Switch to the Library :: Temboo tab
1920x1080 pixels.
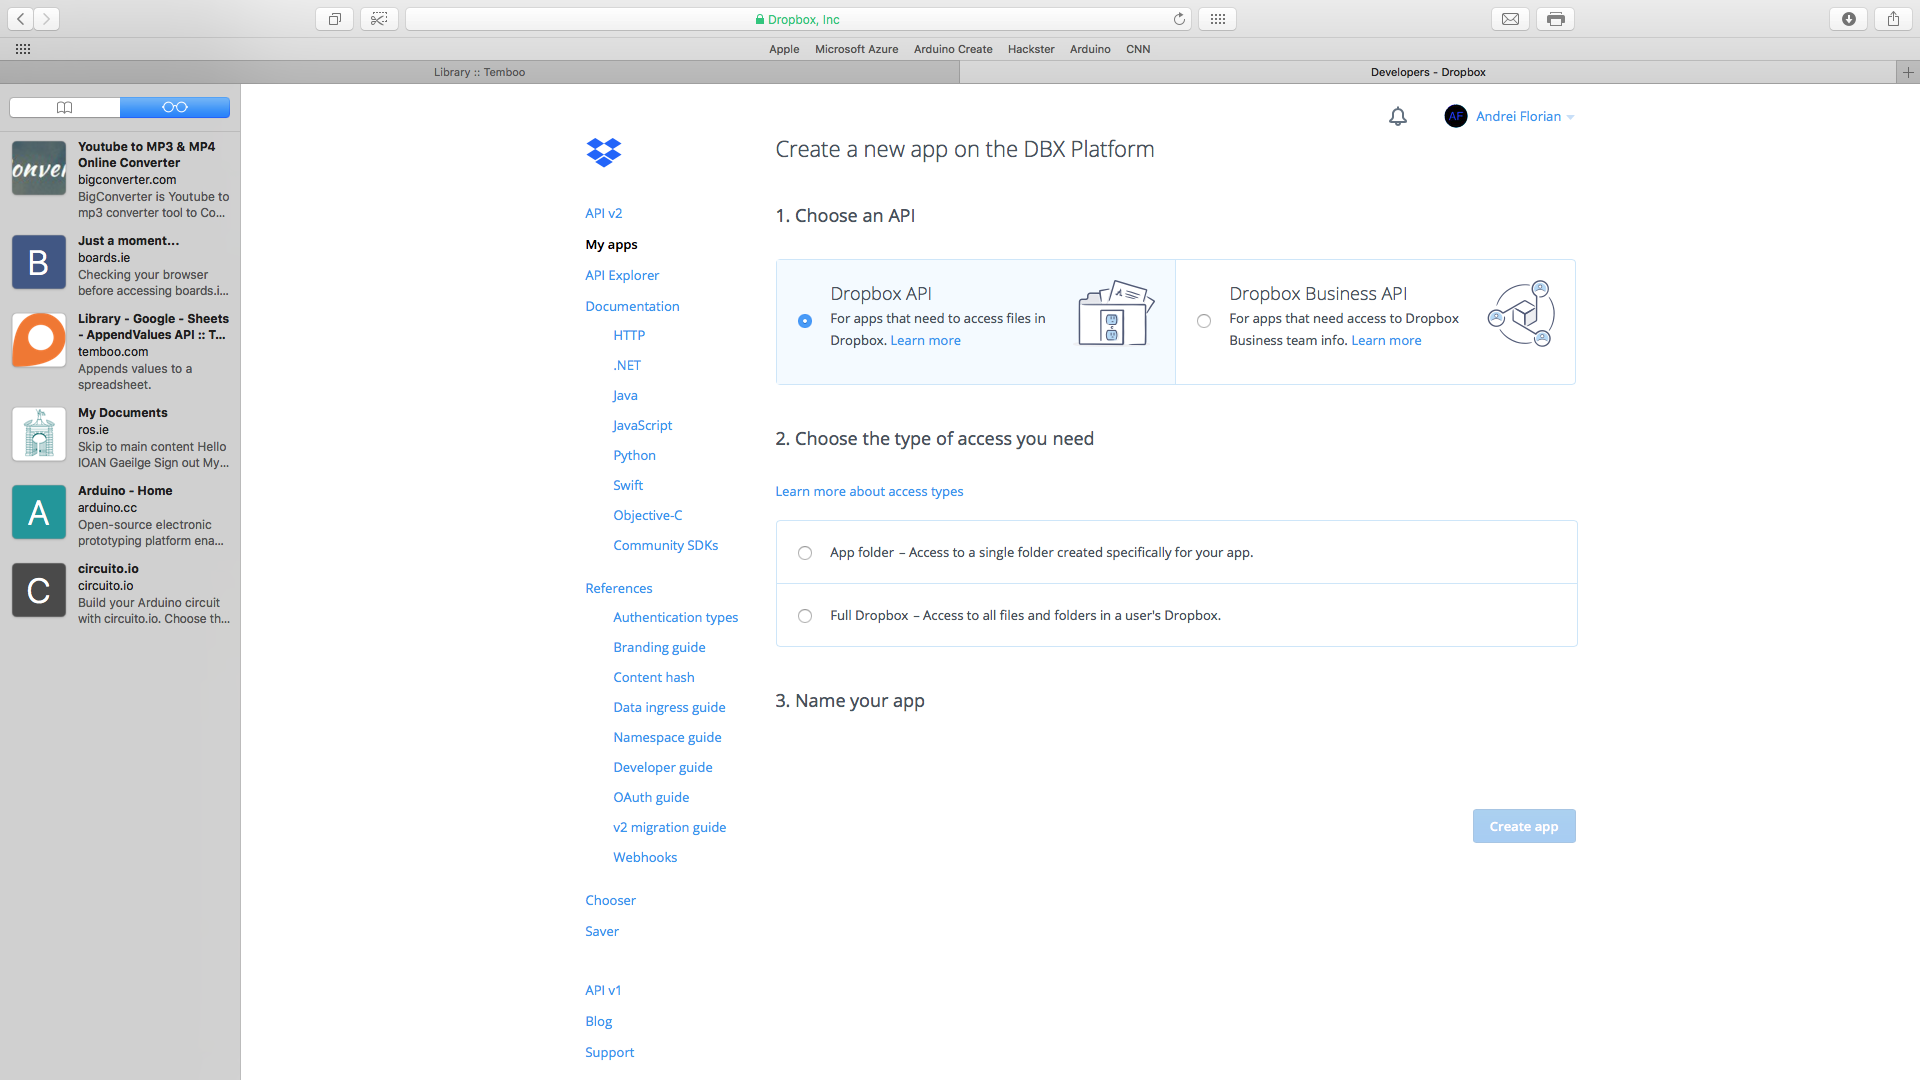coord(480,72)
